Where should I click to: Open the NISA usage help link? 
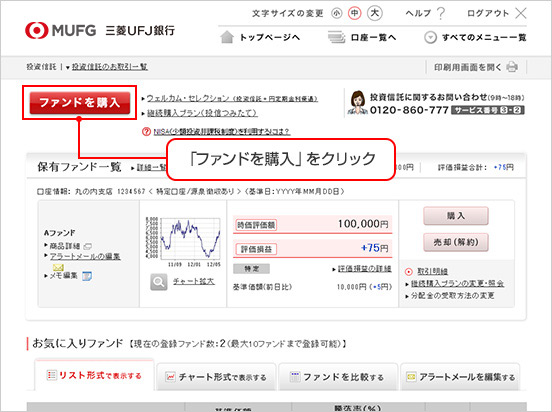[x=221, y=132]
